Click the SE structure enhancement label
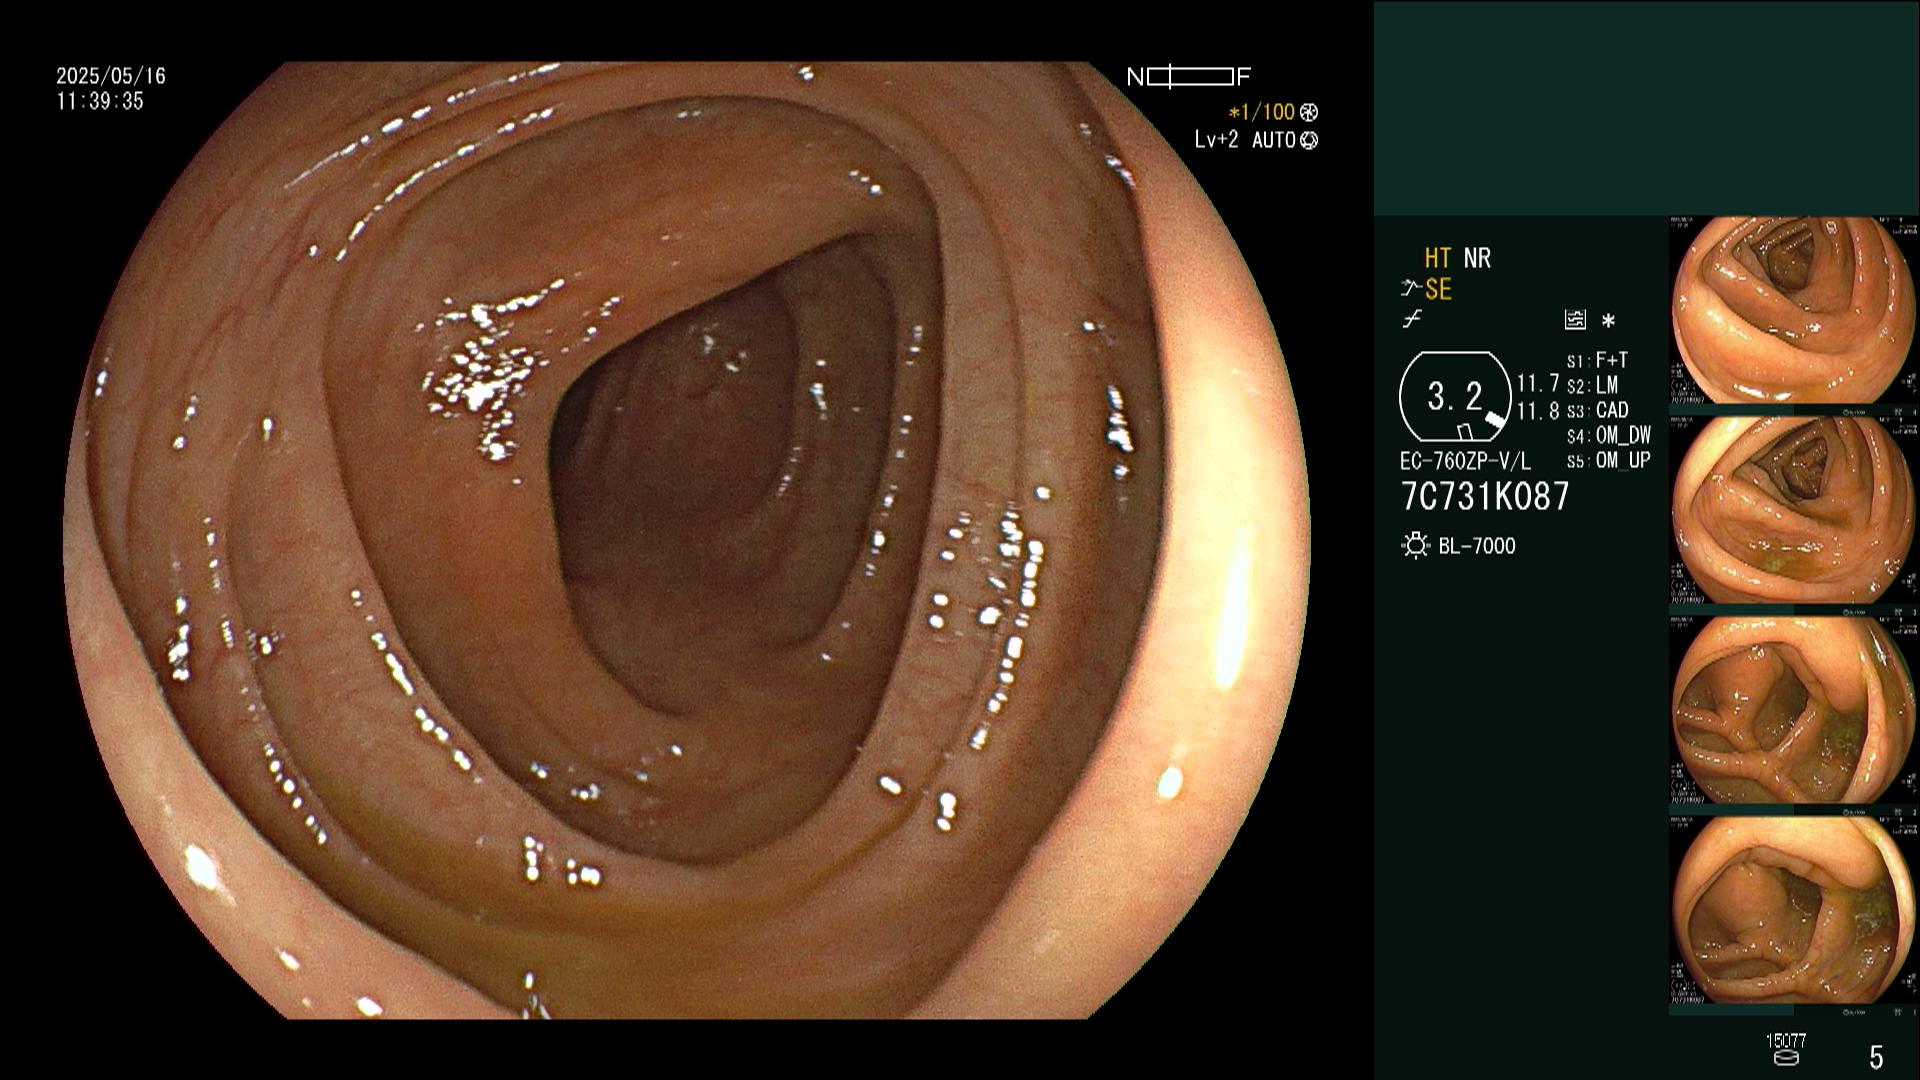1920x1080 pixels. 1438,290
